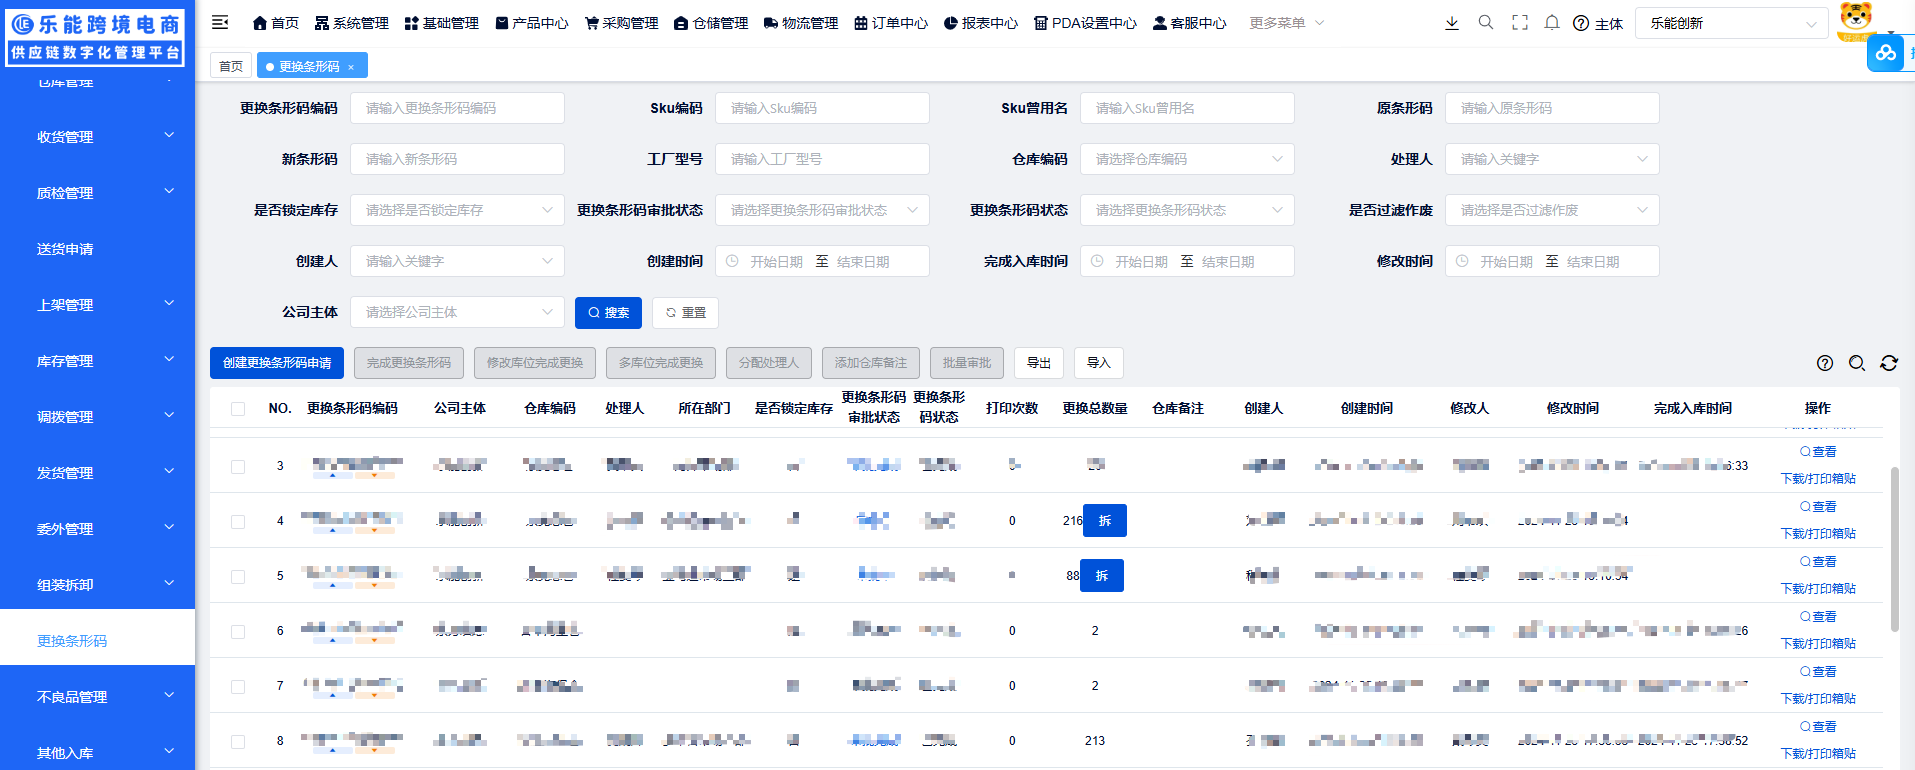Focus the 新条形码 input field

click(457, 159)
